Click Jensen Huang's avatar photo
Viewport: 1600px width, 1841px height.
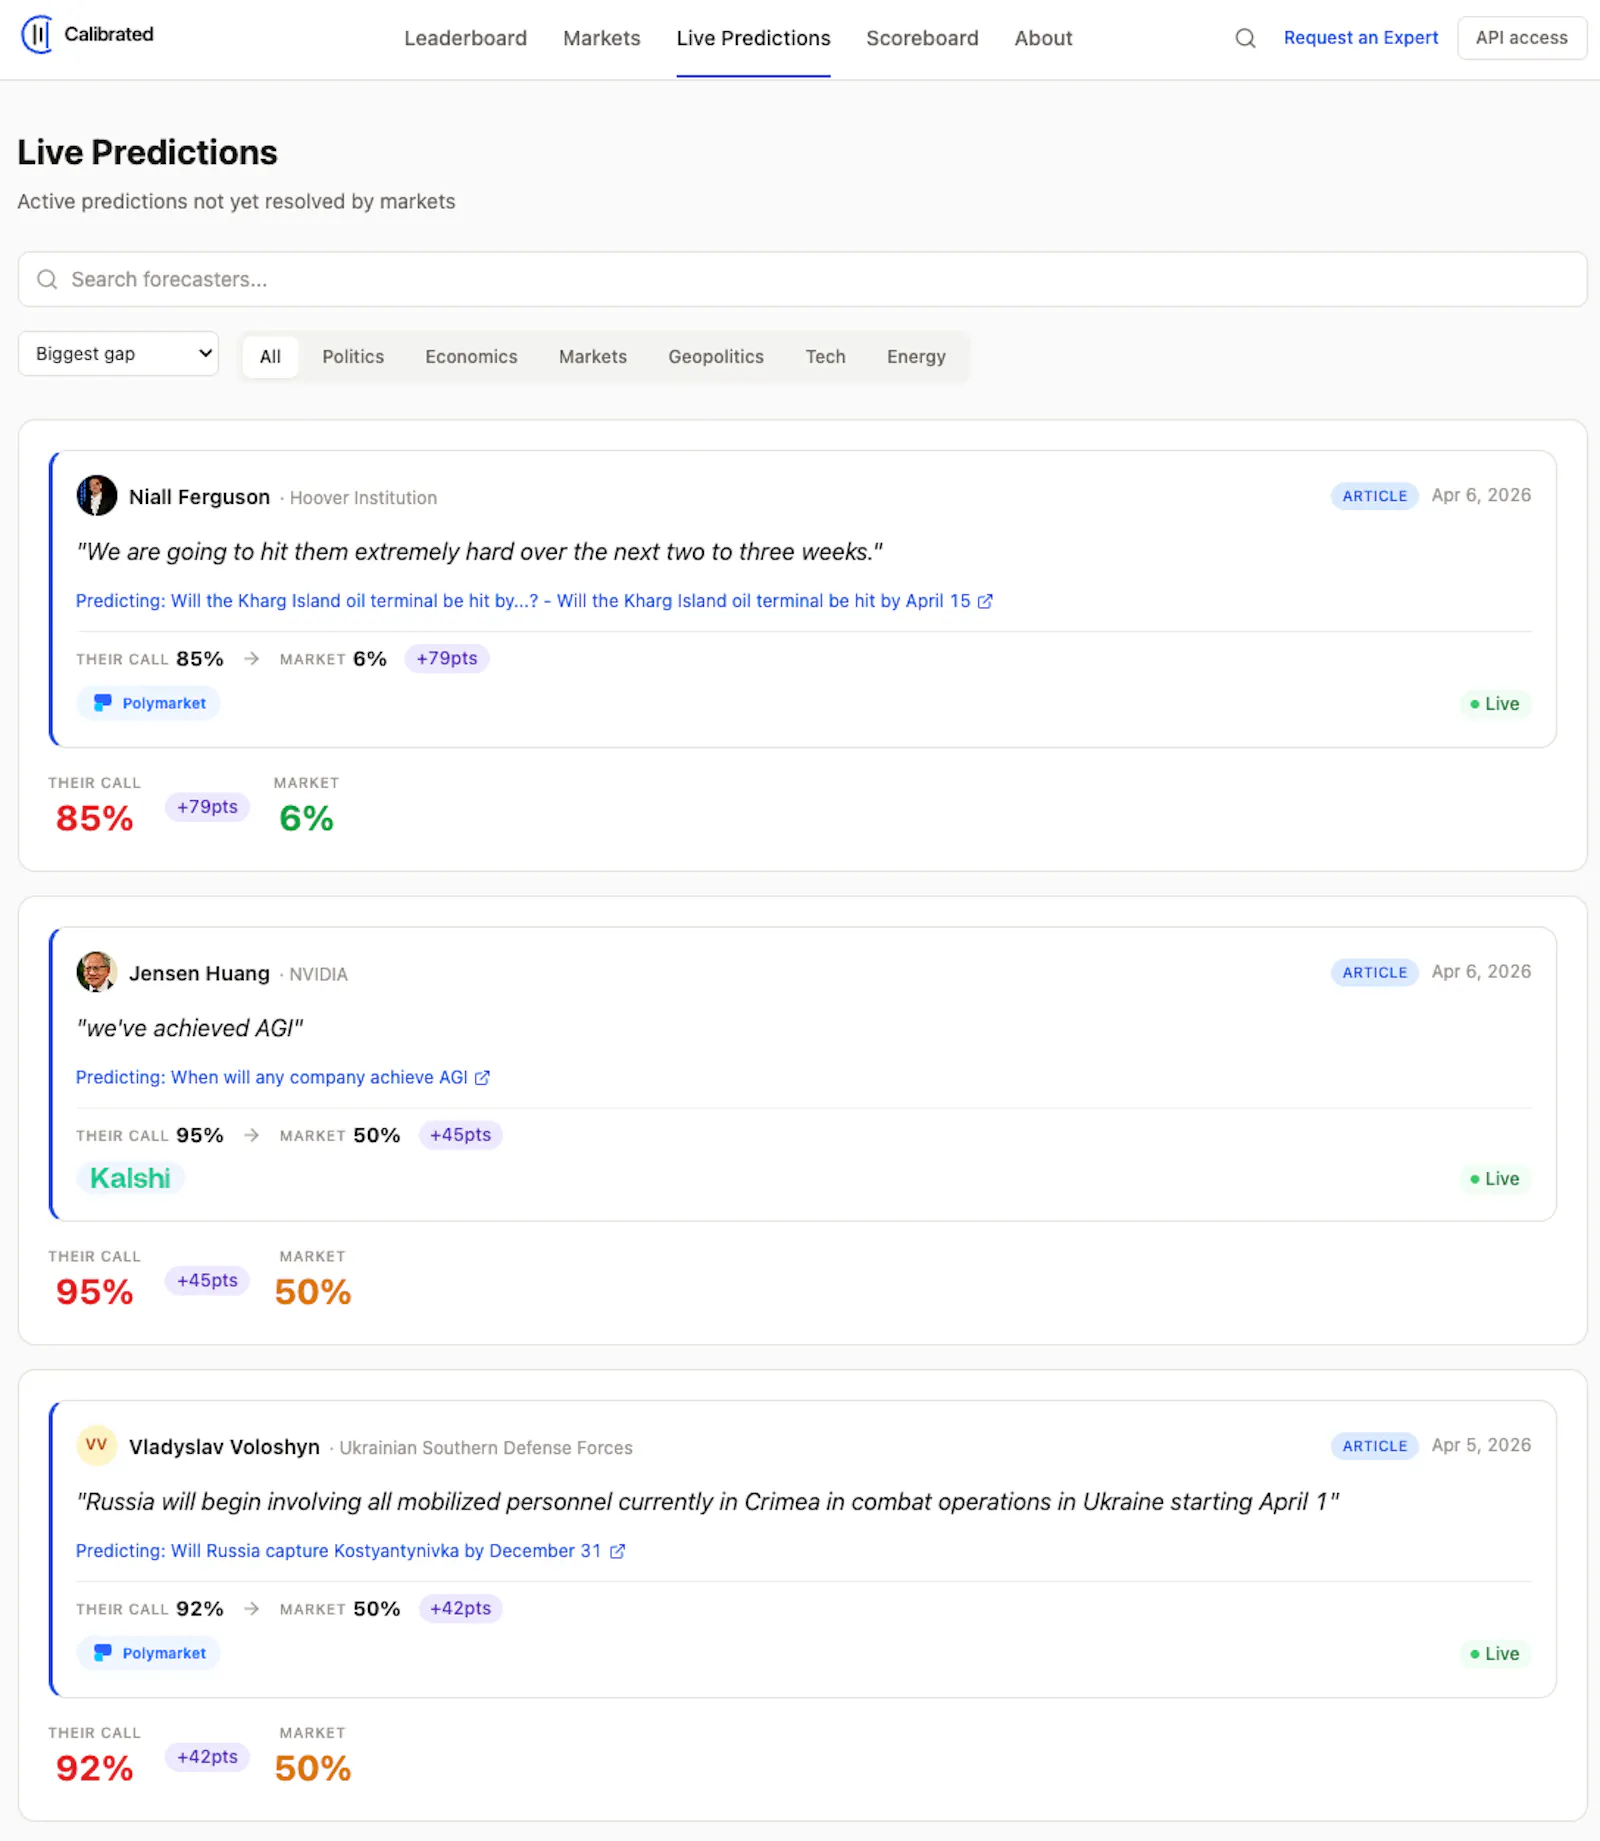tap(97, 972)
